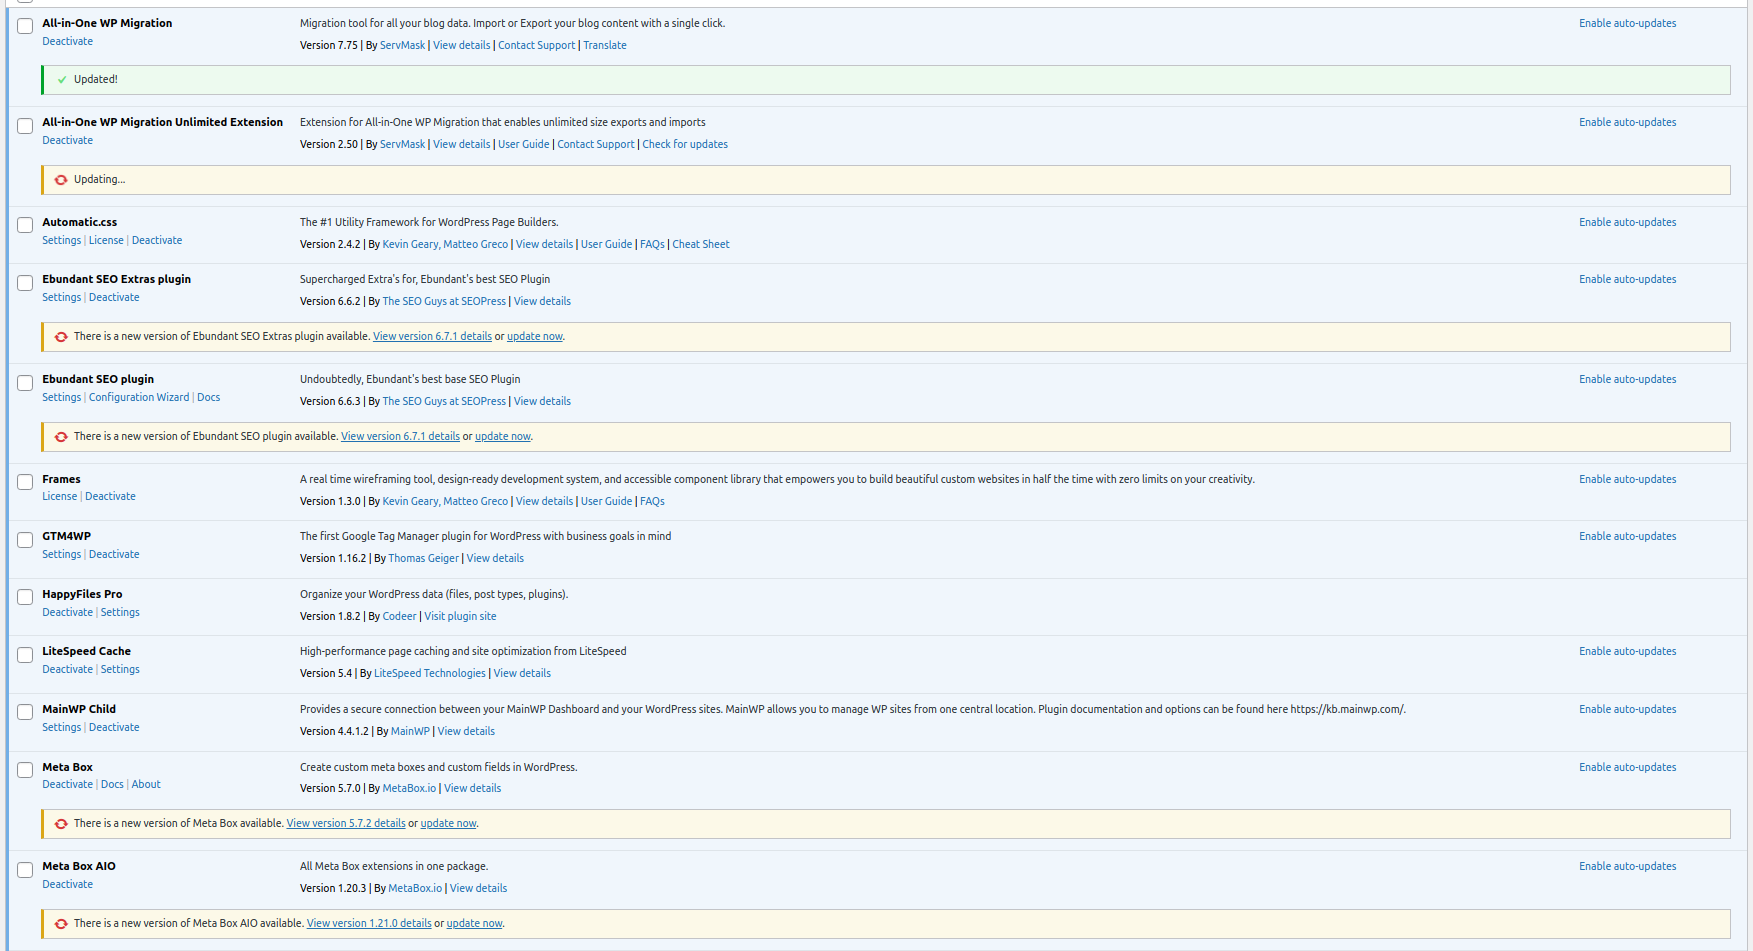Open the Automatic.css Cheat Sheet link
The width and height of the screenshot is (1753, 951).
(x=700, y=245)
